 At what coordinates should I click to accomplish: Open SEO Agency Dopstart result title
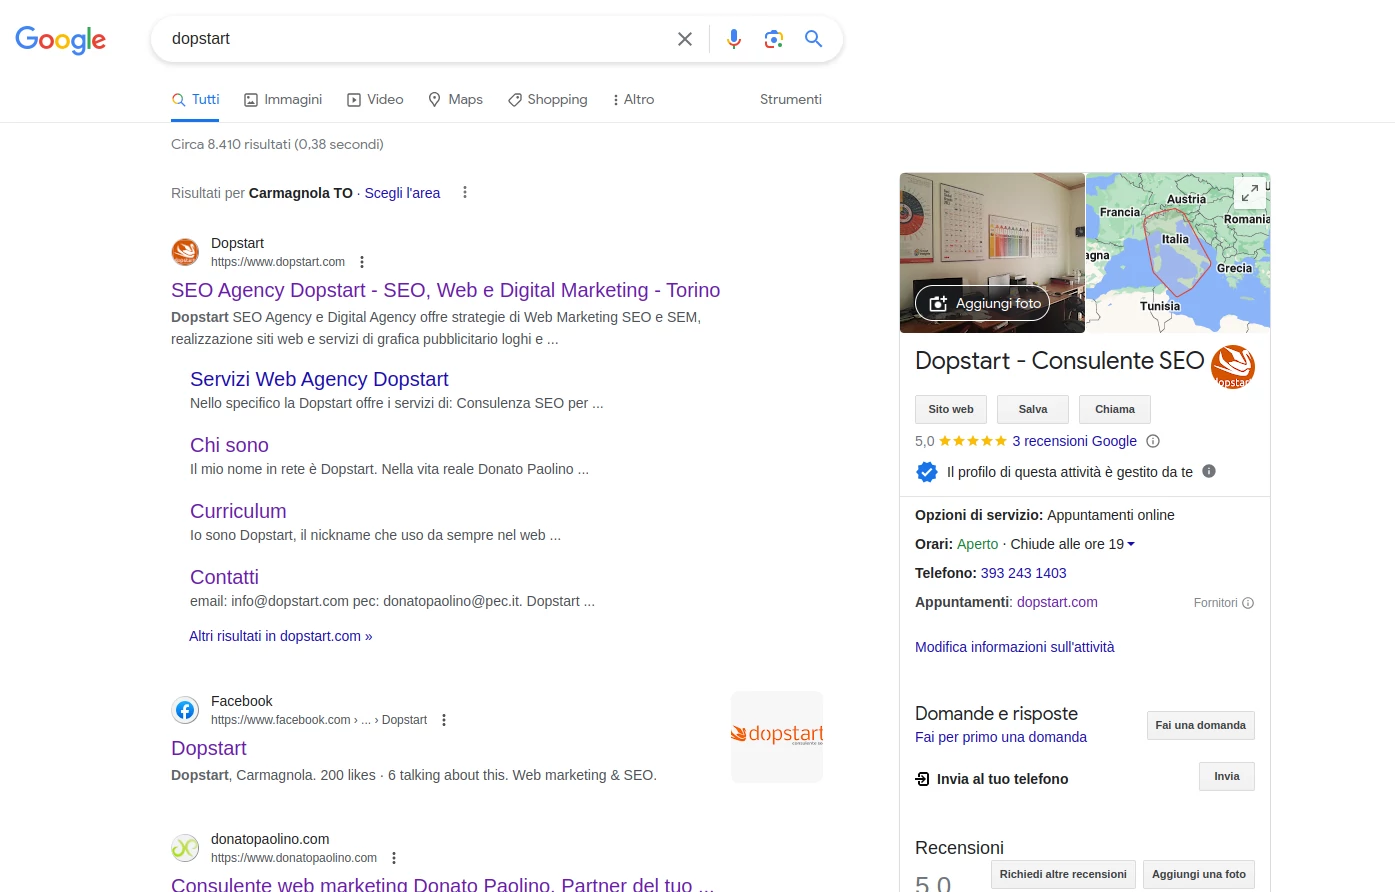(x=445, y=290)
